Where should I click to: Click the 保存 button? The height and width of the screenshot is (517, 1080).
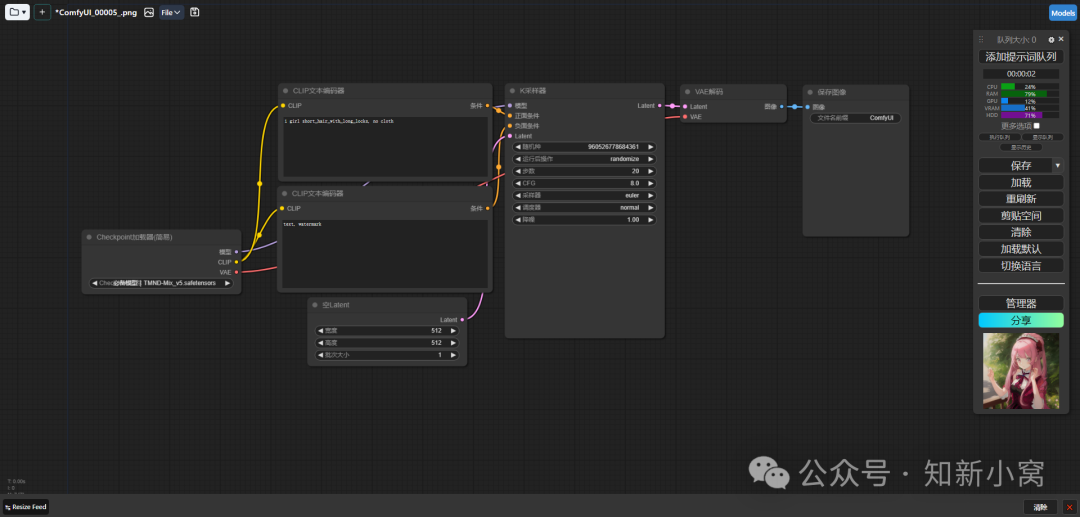point(1015,165)
